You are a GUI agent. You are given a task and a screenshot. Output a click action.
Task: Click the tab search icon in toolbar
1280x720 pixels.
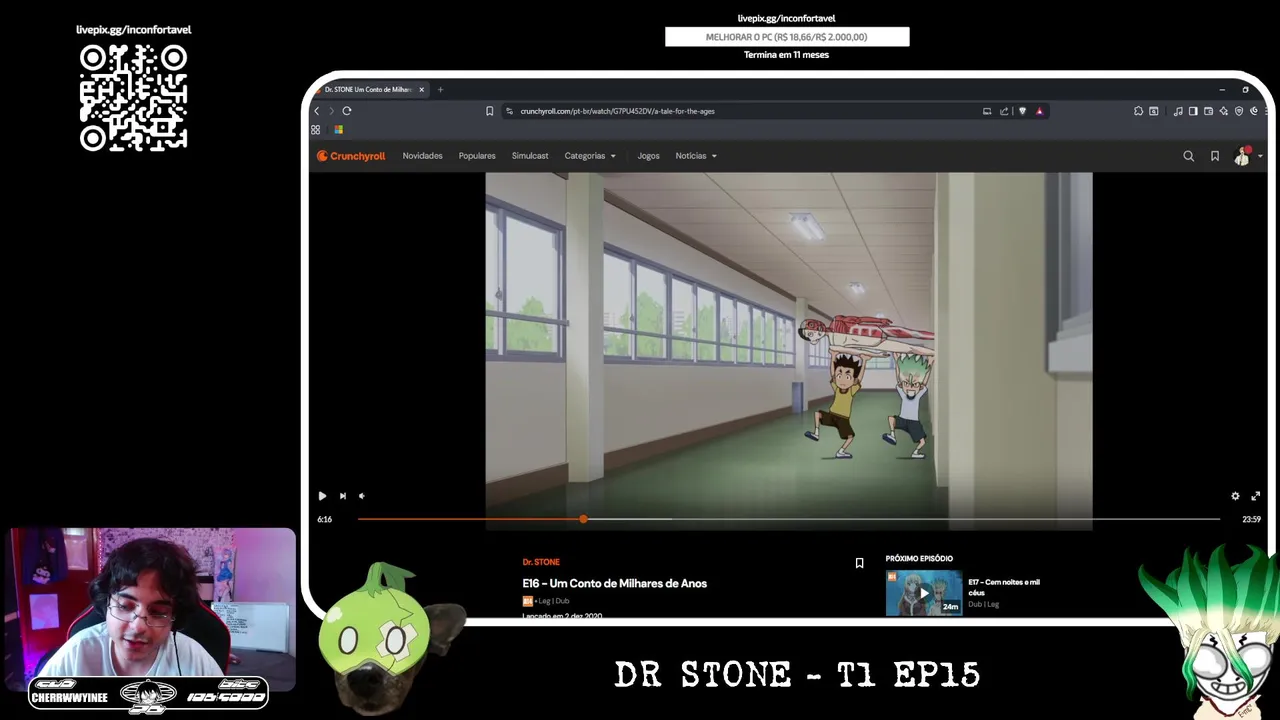1154,111
